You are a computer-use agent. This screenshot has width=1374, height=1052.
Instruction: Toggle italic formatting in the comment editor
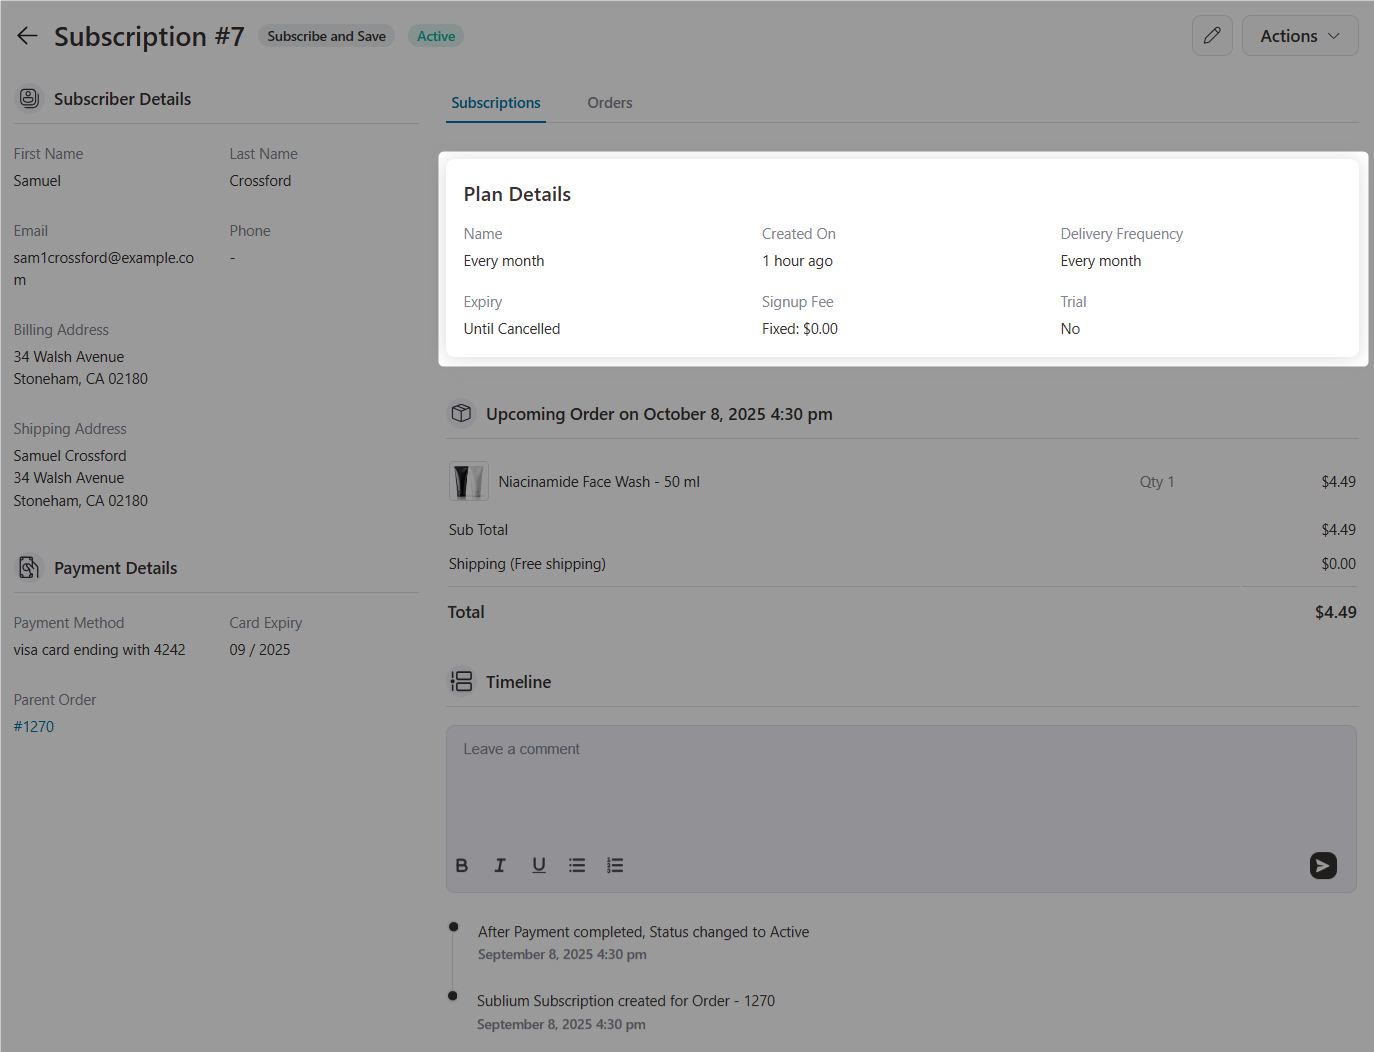tap(500, 865)
